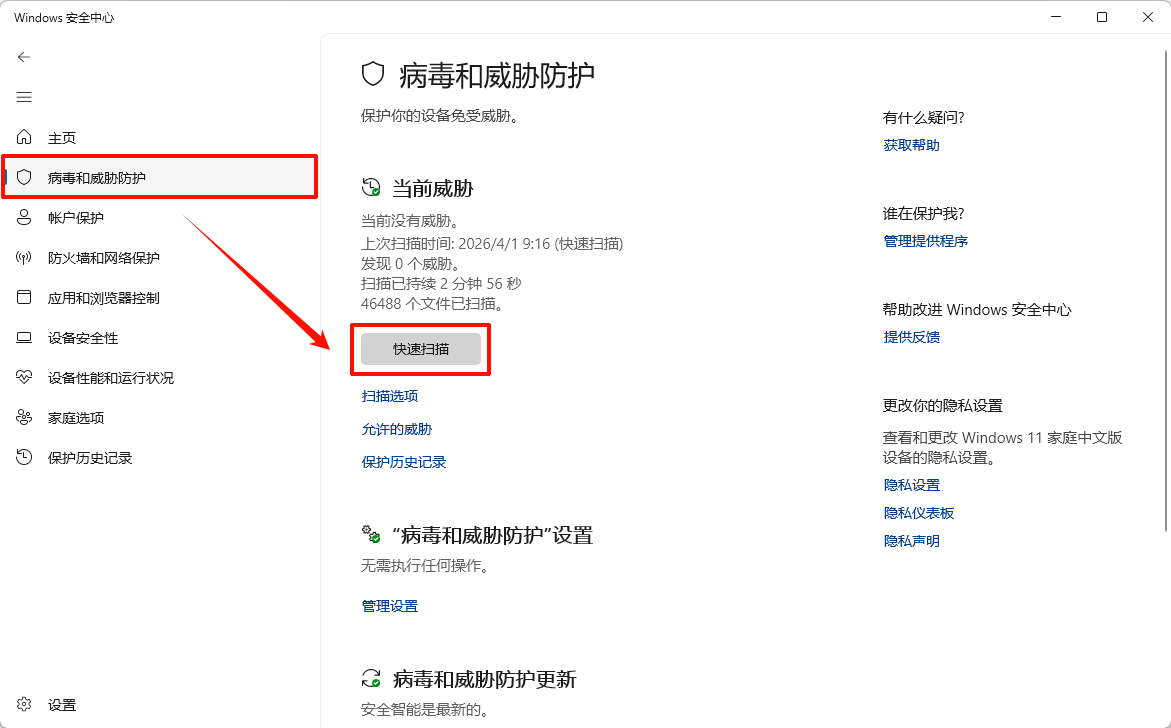Open 应用和浏览器控制 from the sidebar

point(24,297)
